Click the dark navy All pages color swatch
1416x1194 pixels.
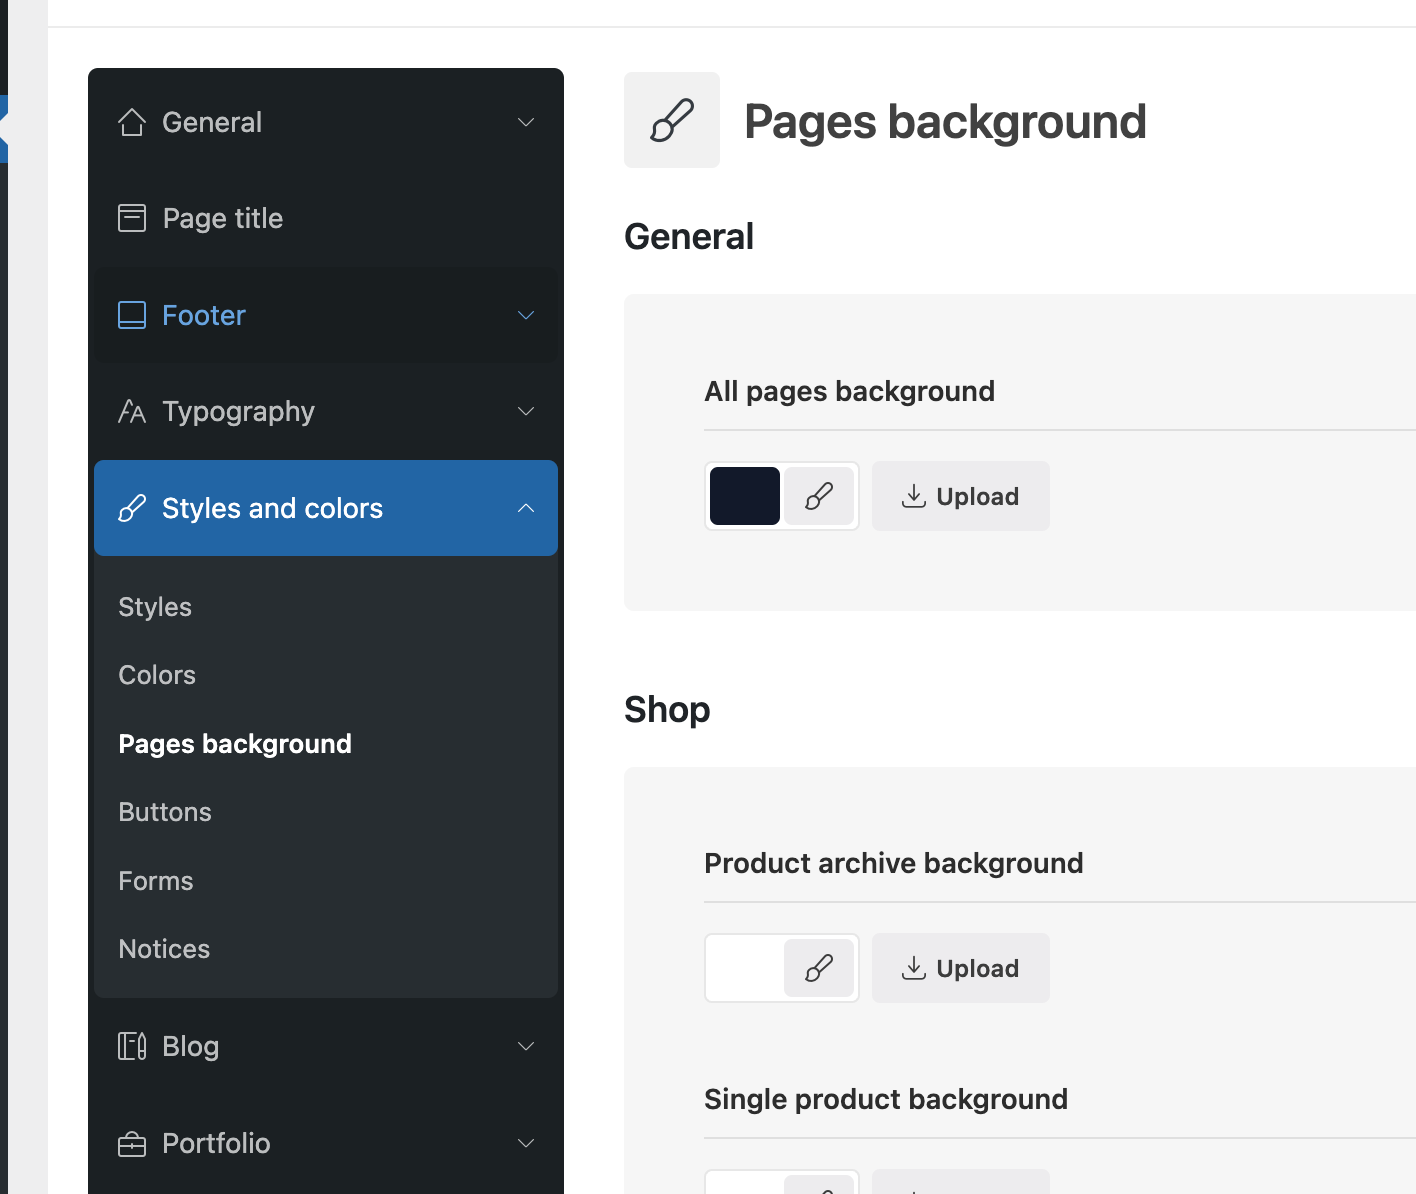point(745,496)
